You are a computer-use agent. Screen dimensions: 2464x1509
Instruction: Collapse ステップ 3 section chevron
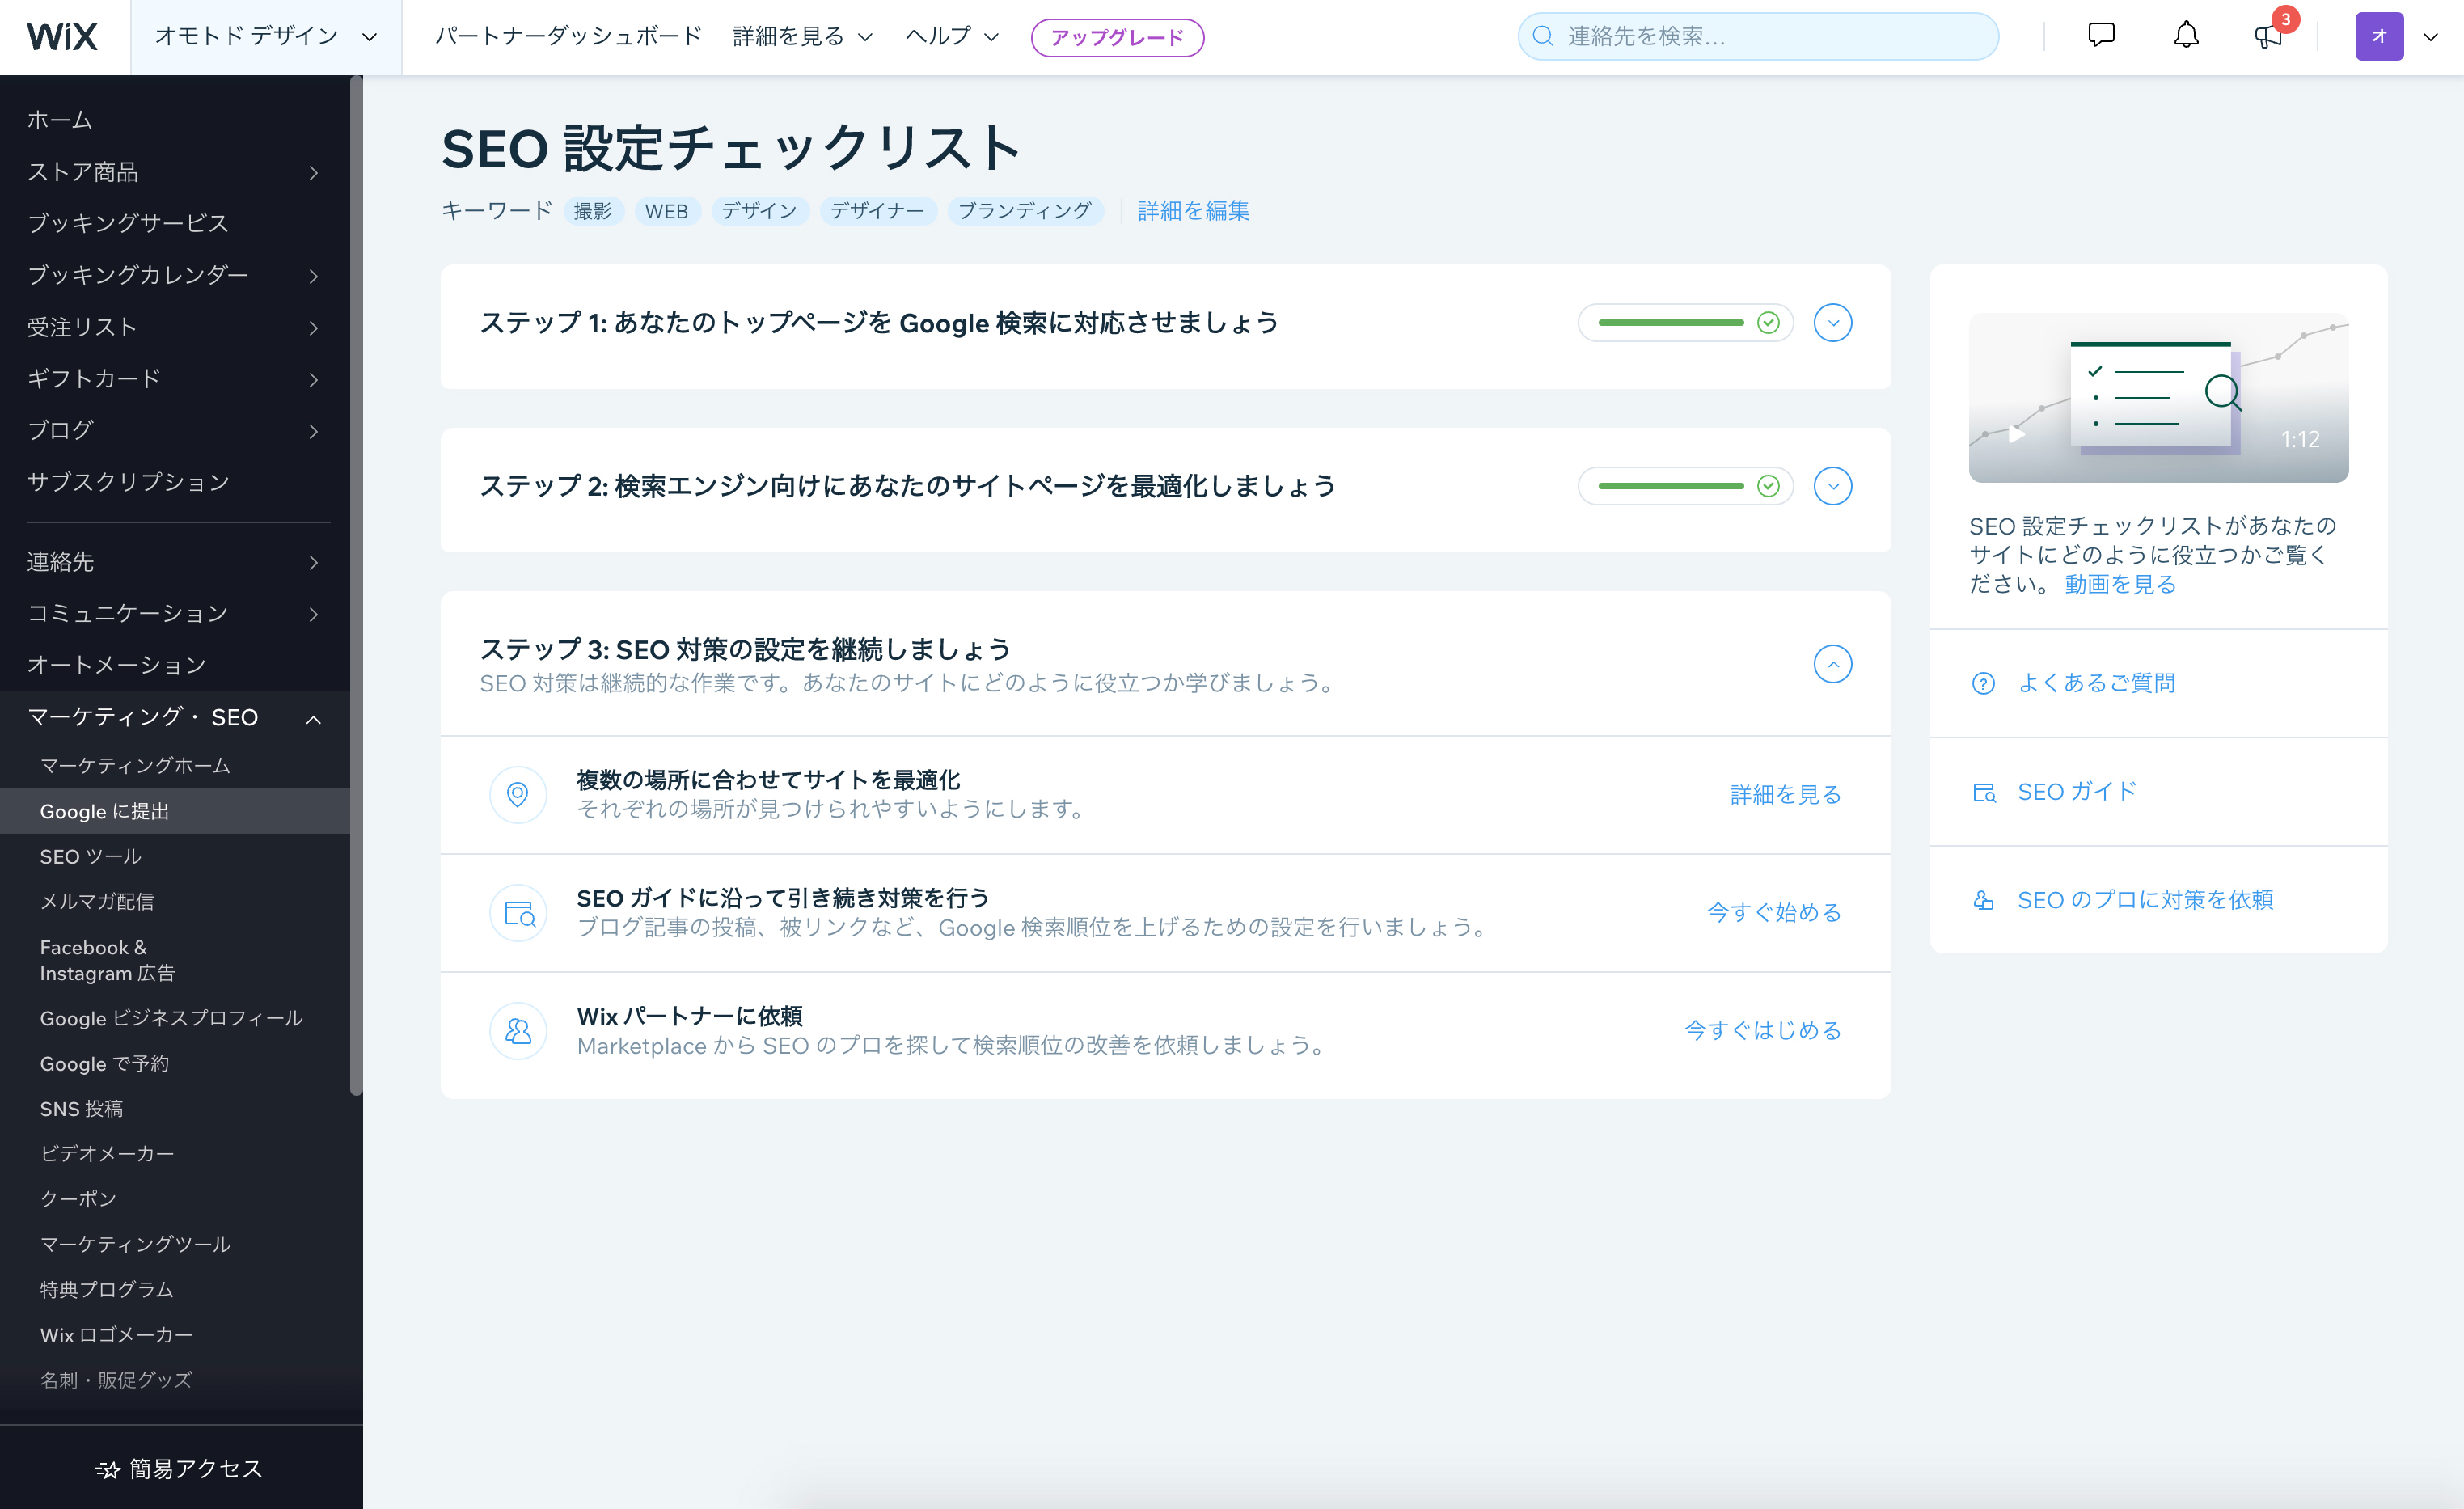pyautogui.click(x=1832, y=664)
